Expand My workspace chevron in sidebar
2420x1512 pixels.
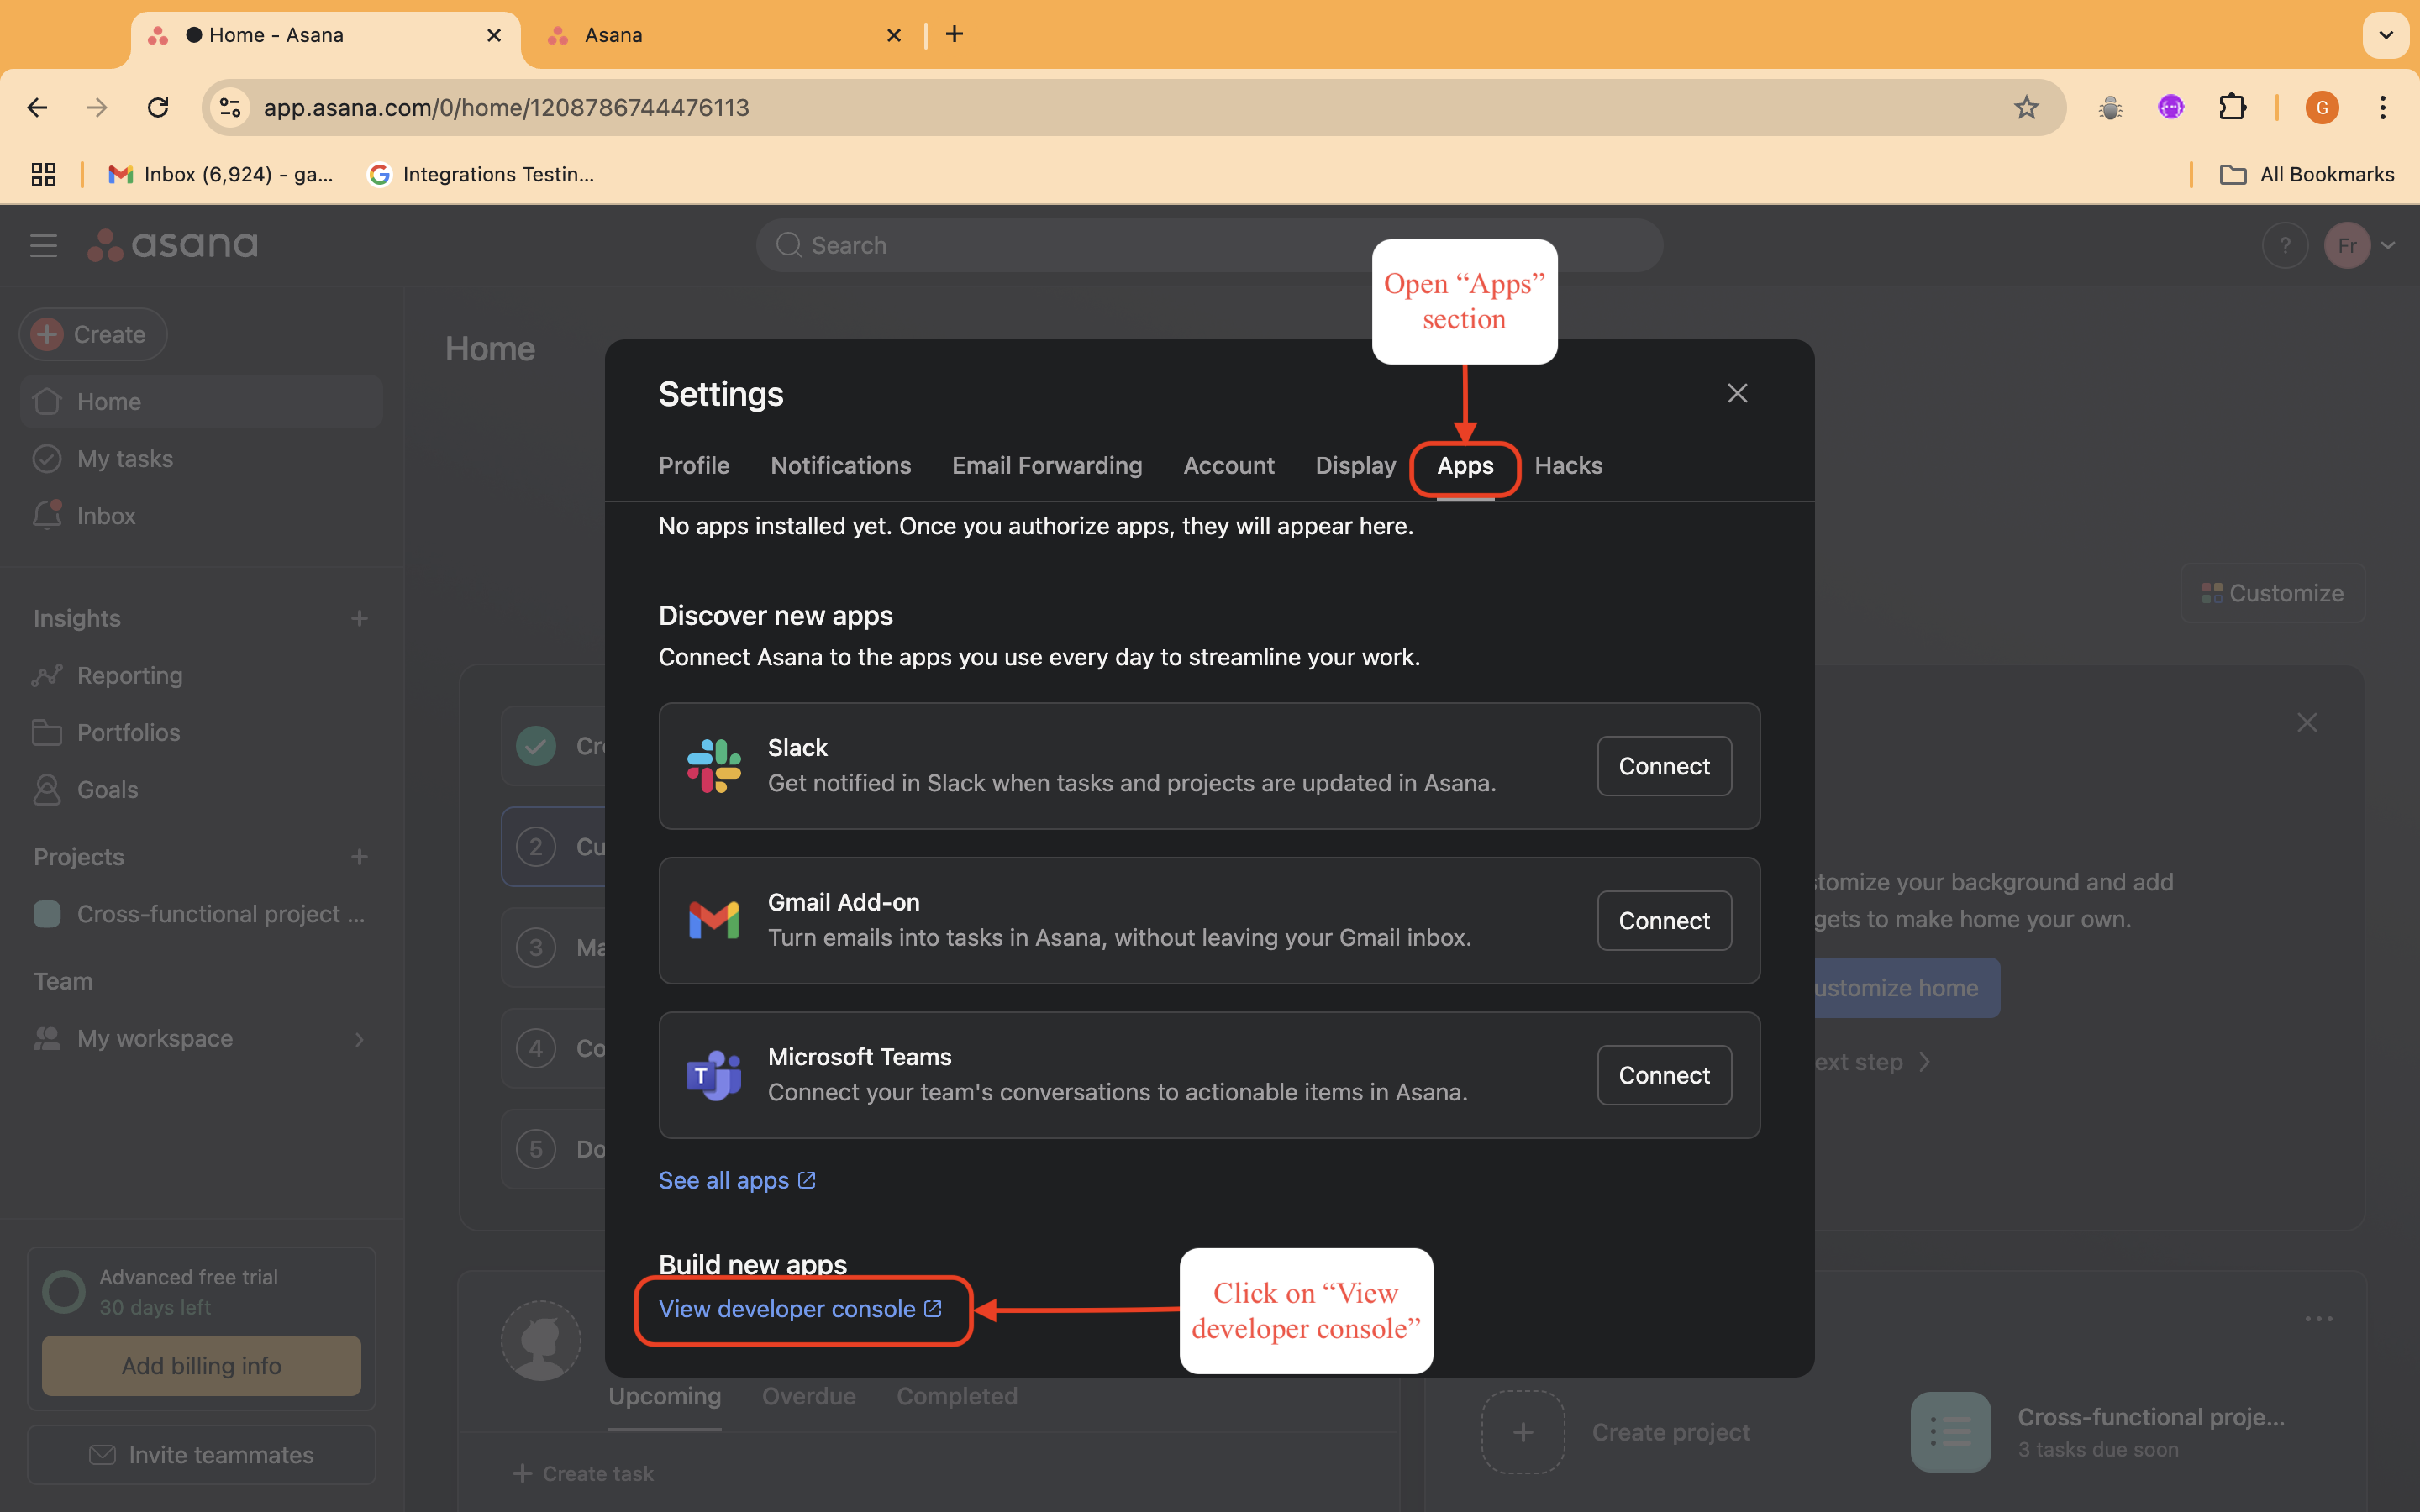click(360, 1039)
